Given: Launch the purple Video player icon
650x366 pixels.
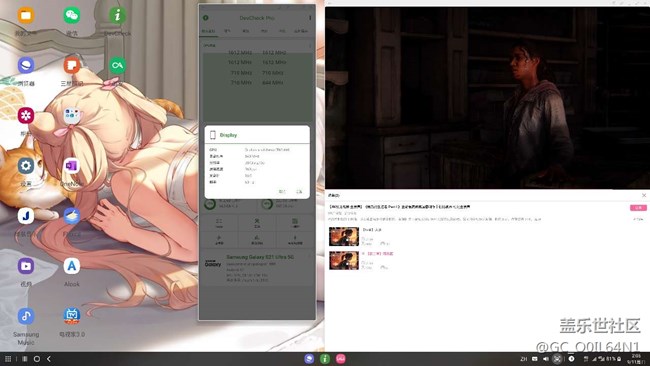Looking at the screenshot, I should point(26,266).
